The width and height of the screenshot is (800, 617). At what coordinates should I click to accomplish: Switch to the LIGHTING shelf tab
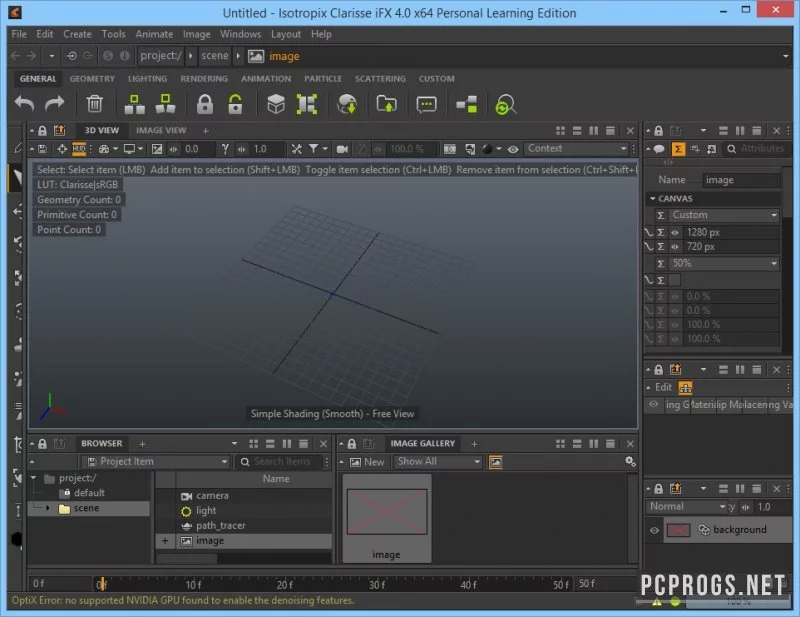tap(147, 79)
